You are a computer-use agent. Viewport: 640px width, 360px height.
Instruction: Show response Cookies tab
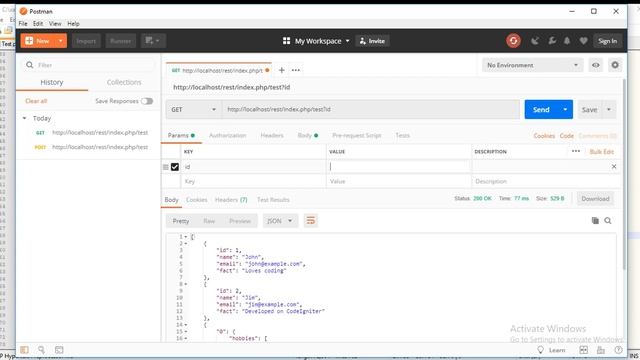tap(196, 200)
